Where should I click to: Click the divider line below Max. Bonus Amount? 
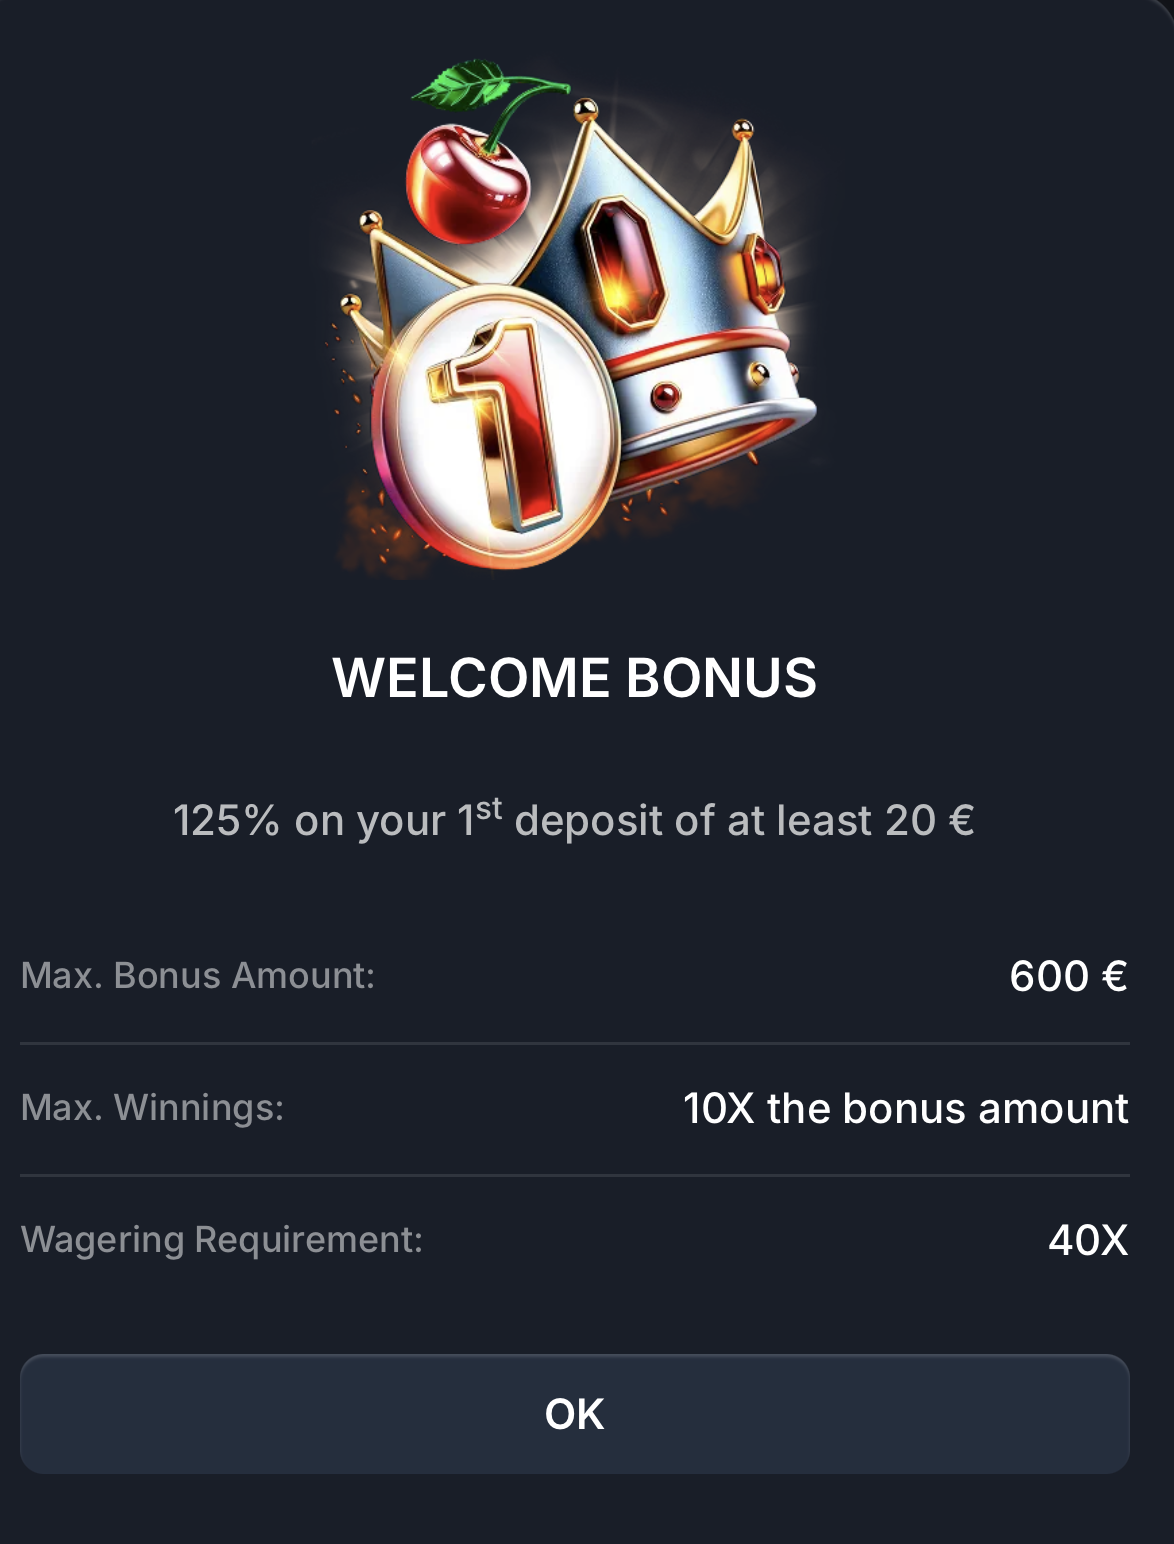575,1043
